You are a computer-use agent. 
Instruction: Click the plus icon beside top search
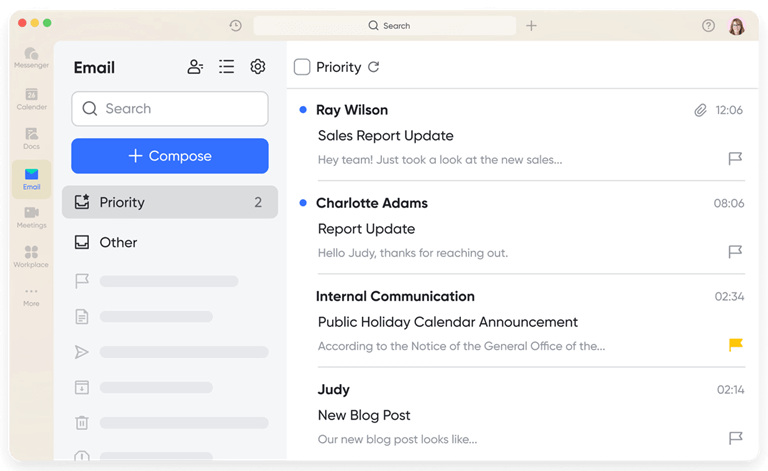pyautogui.click(x=531, y=25)
